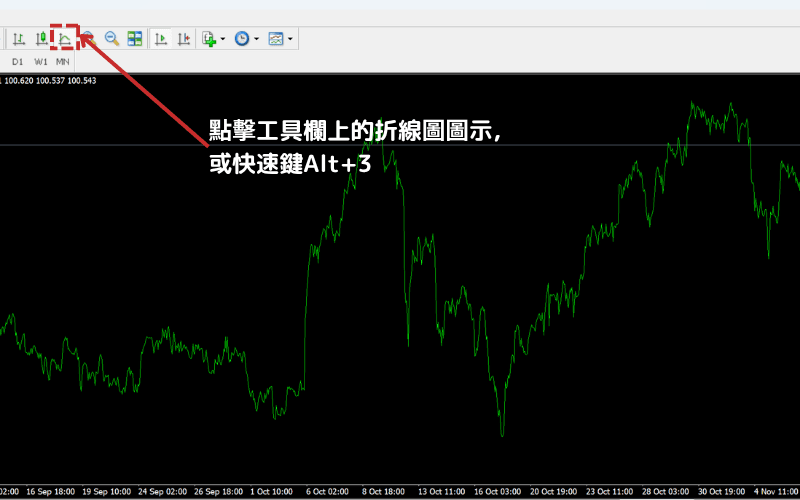Click the price value 100.537
Image resolution: width=800 pixels, height=500 pixels.
[51, 81]
